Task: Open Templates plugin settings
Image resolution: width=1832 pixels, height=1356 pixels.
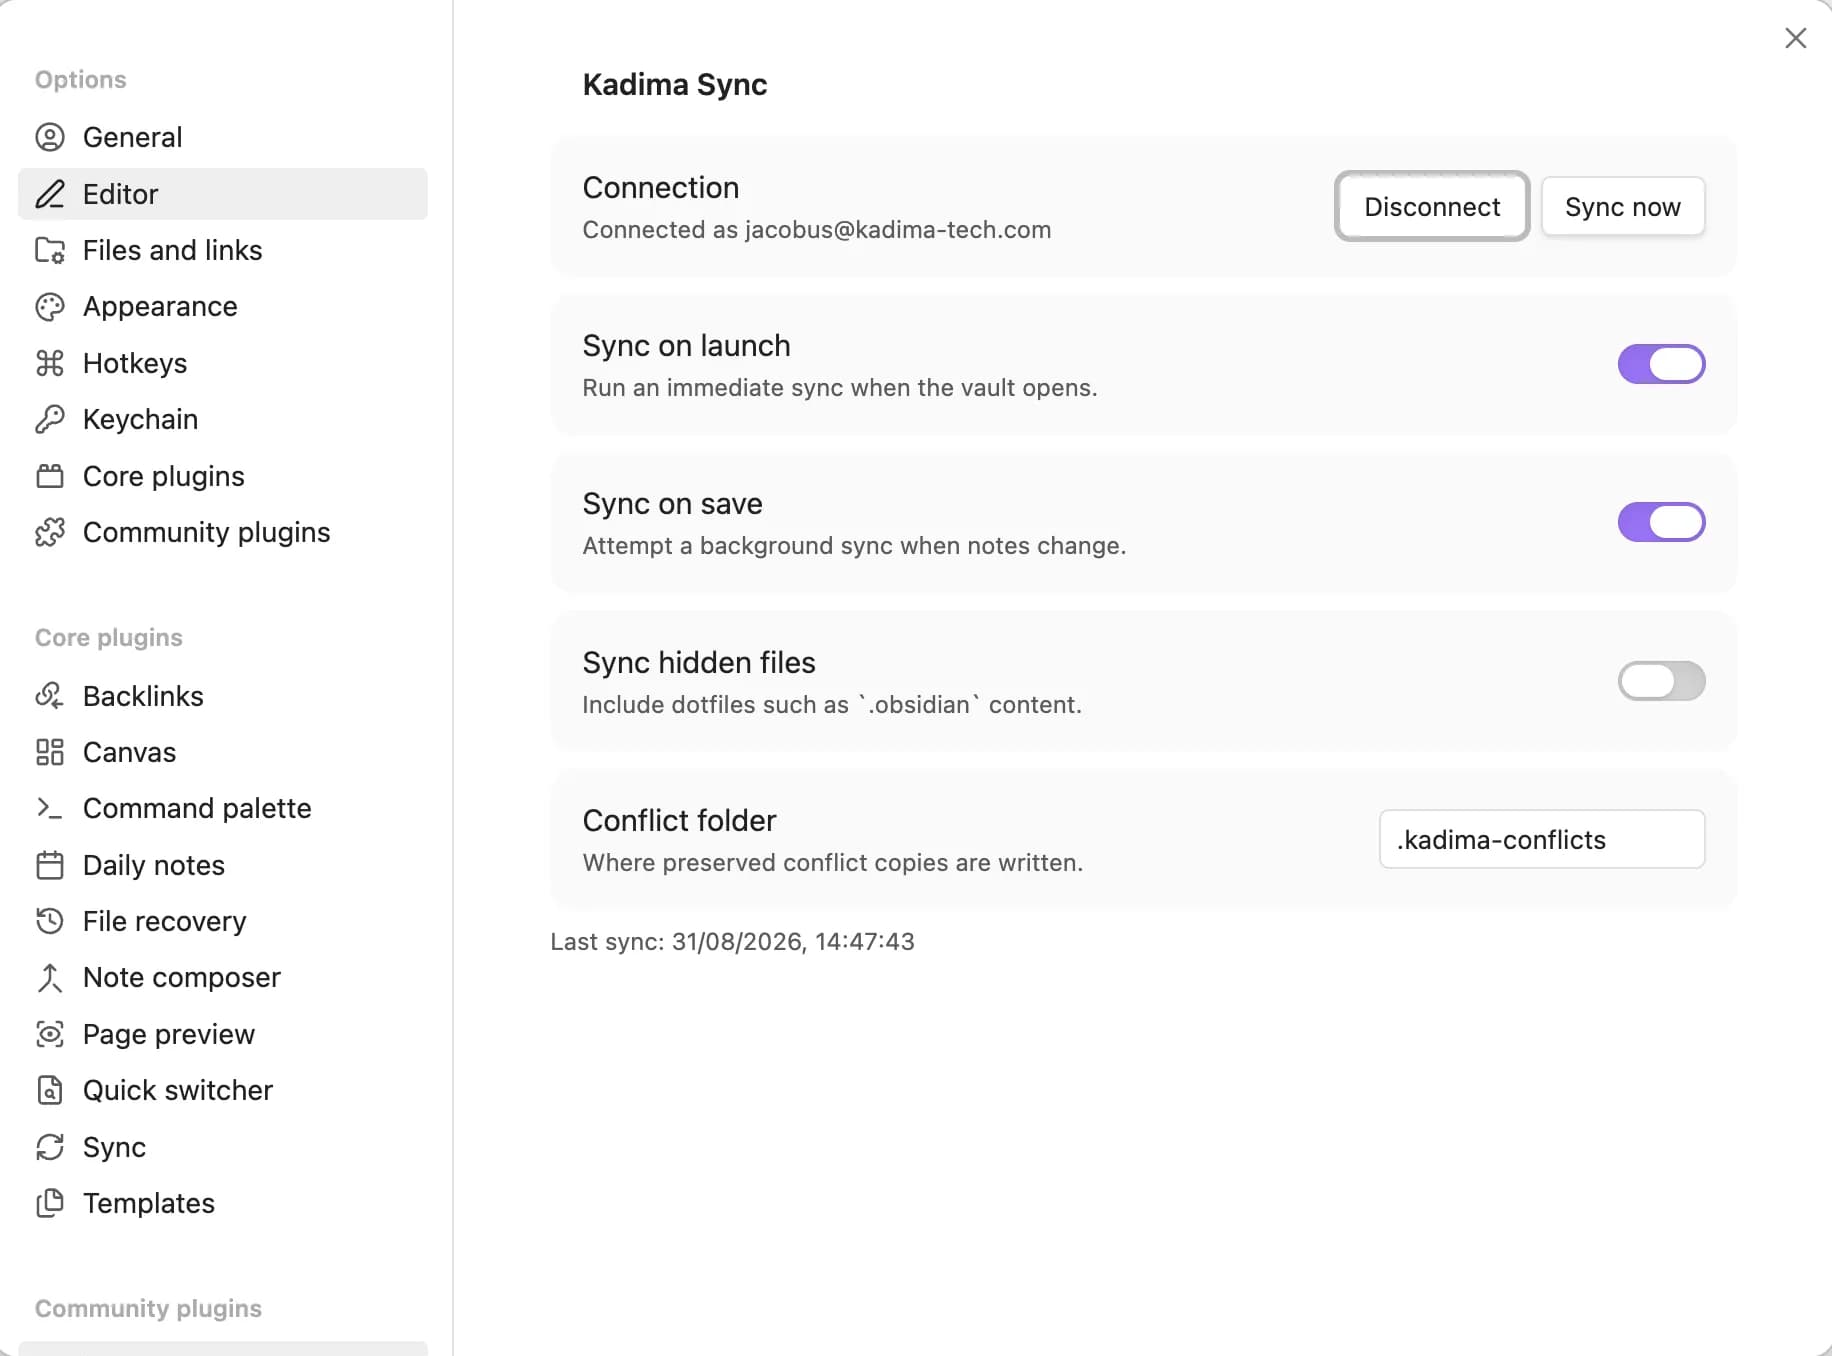Action: point(223,1203)
